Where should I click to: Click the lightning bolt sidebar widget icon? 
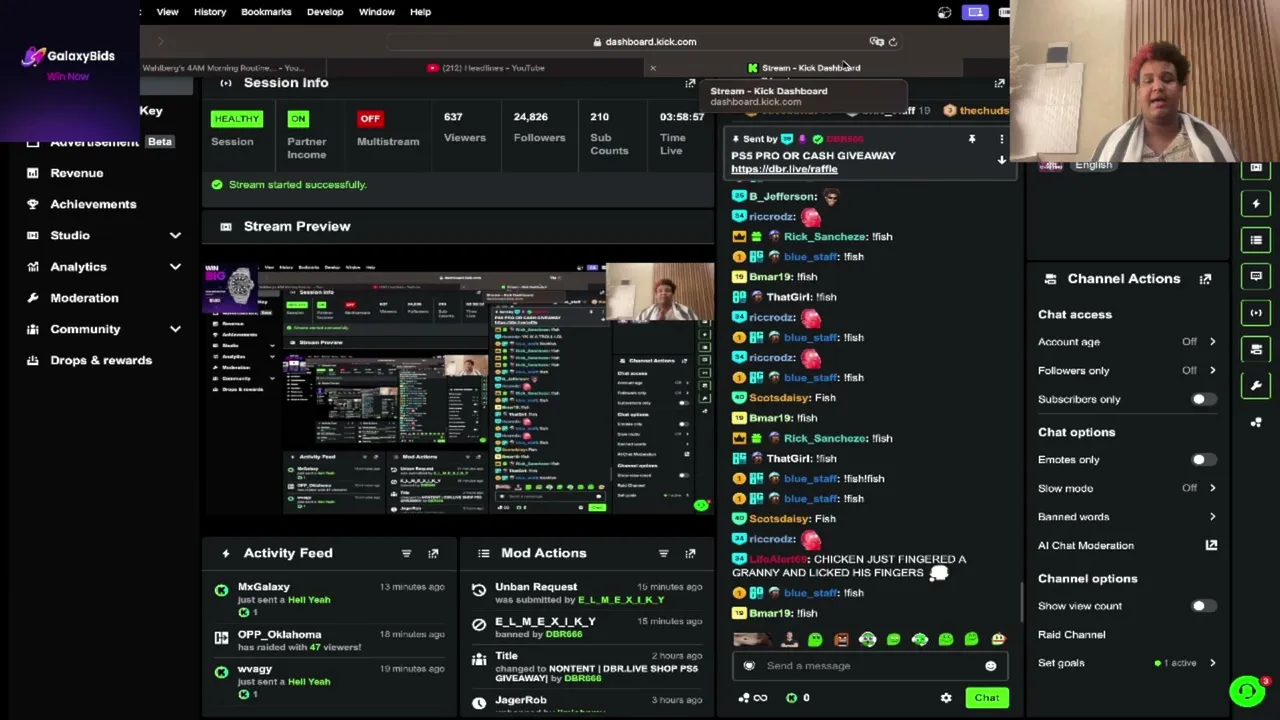[x=1256, y=204]
